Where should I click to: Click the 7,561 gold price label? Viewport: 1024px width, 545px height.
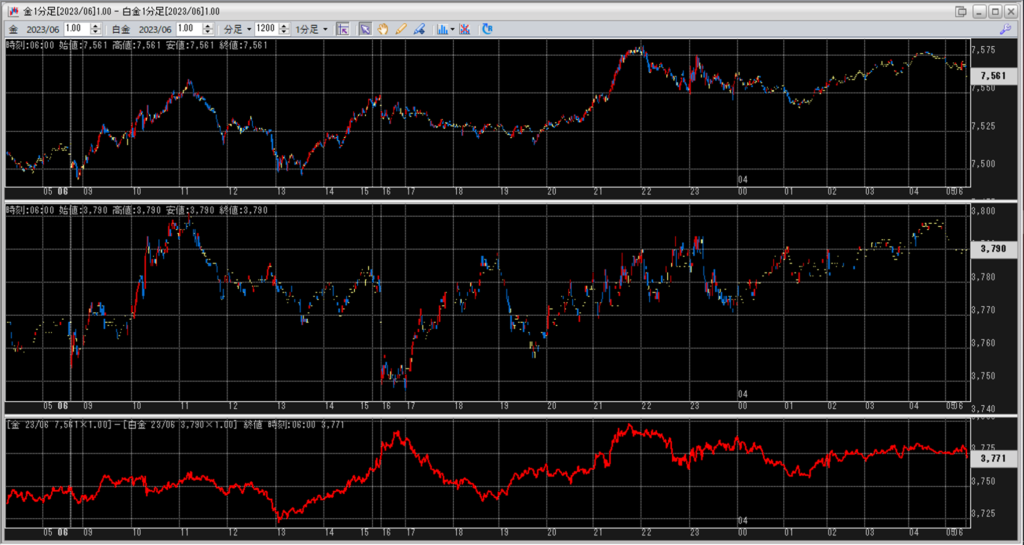point(993,76)
